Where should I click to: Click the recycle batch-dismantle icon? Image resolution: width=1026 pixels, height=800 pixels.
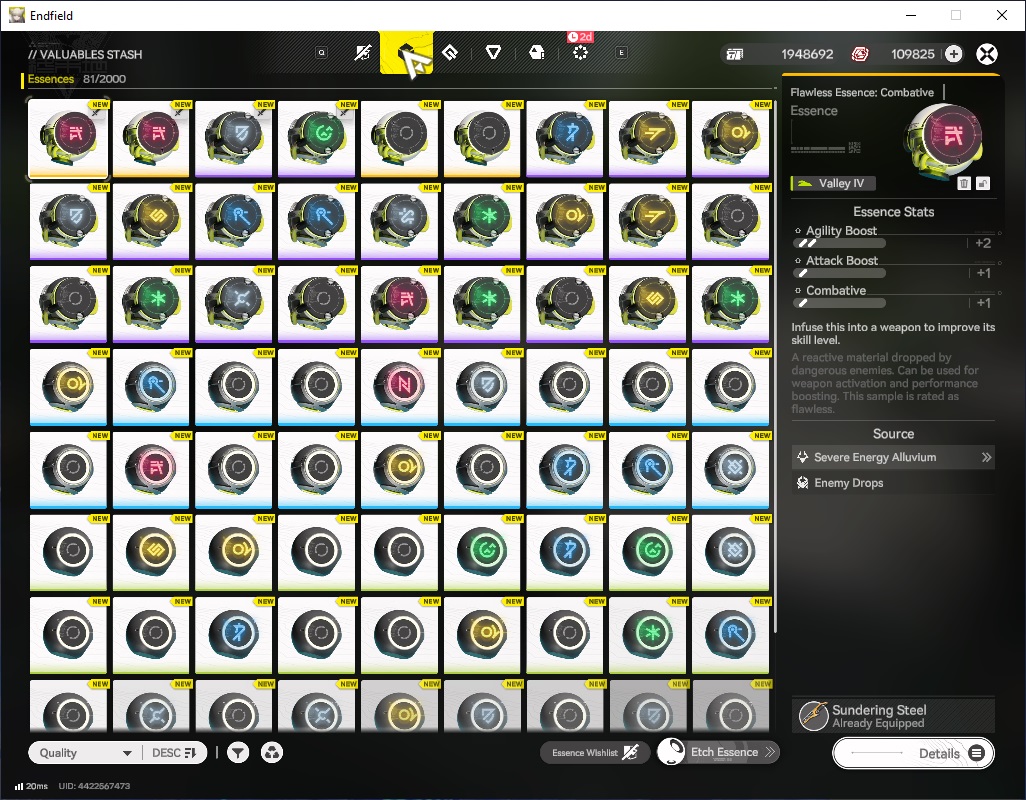272,753
